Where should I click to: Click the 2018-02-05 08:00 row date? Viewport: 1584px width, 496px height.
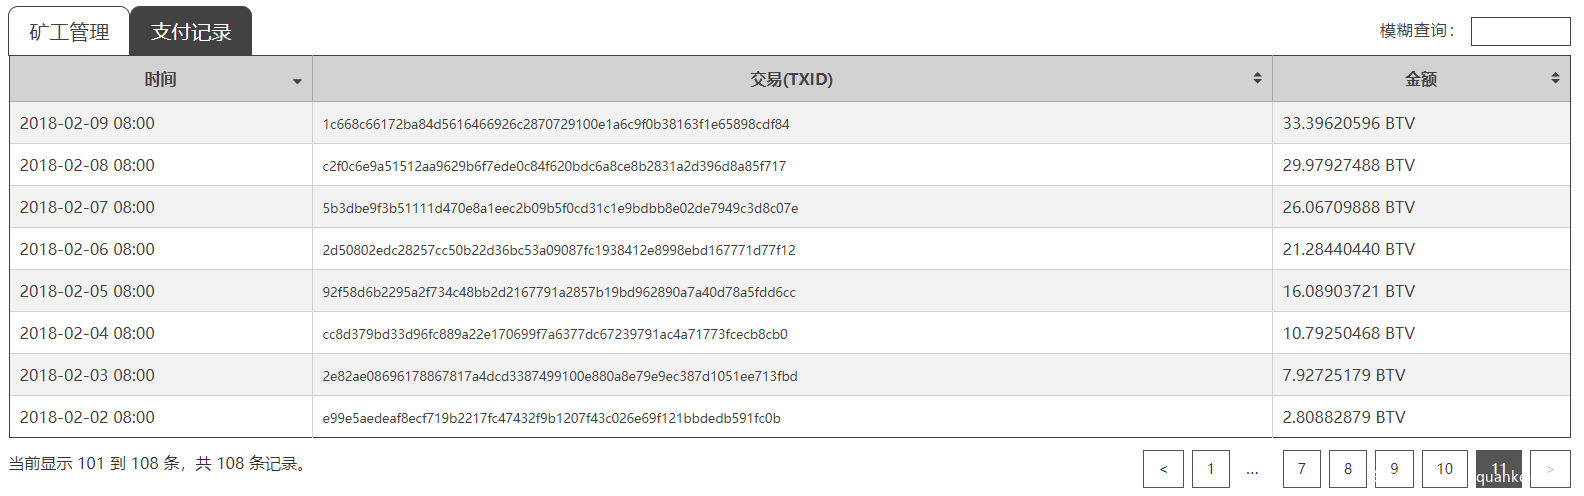[87, 291]
